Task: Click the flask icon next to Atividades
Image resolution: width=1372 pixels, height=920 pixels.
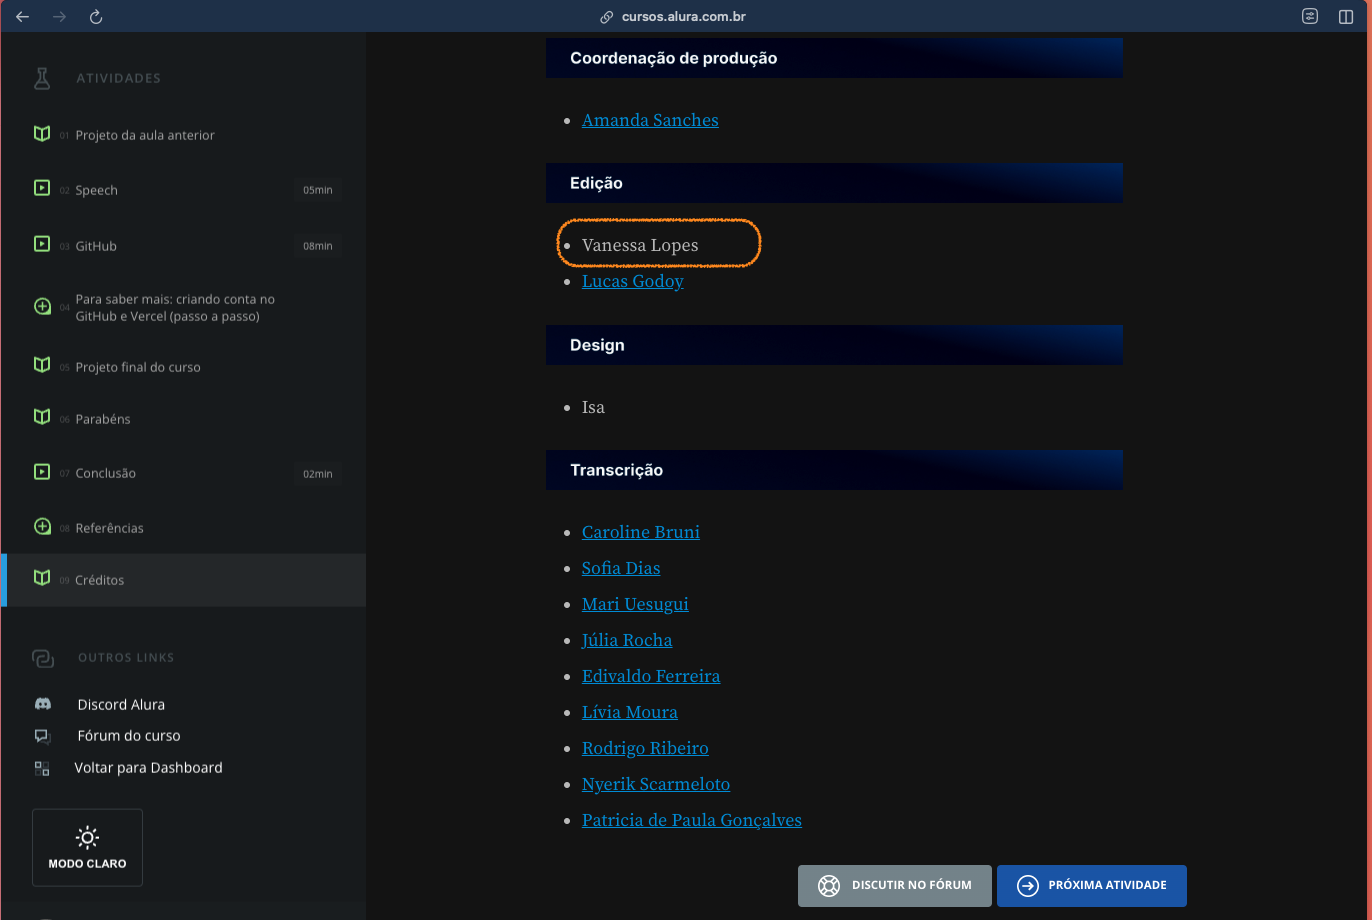Action: coord(41,78)
